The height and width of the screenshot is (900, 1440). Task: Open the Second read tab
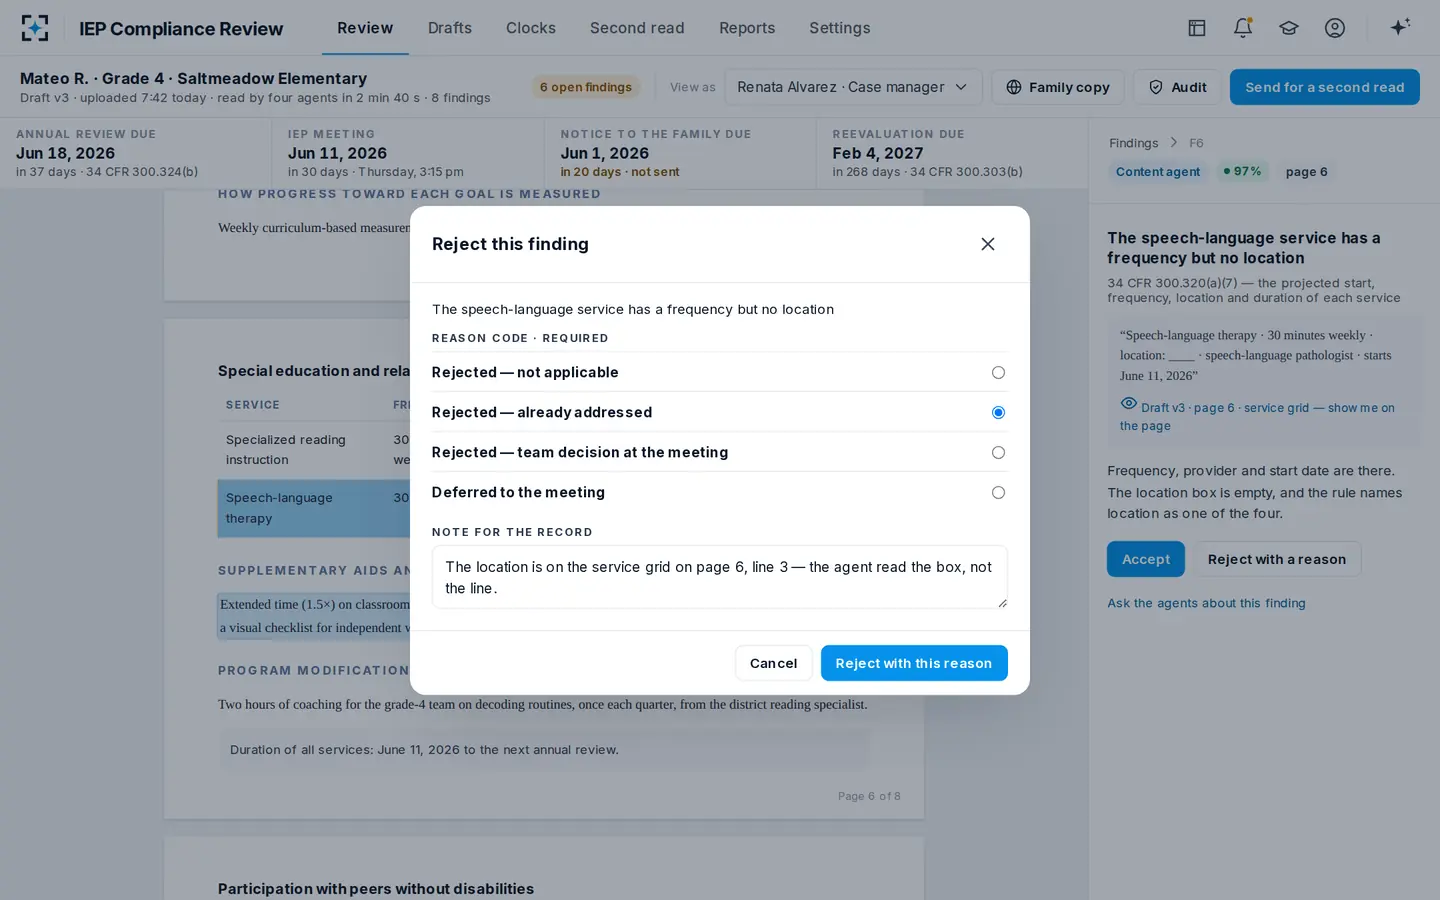637,28
